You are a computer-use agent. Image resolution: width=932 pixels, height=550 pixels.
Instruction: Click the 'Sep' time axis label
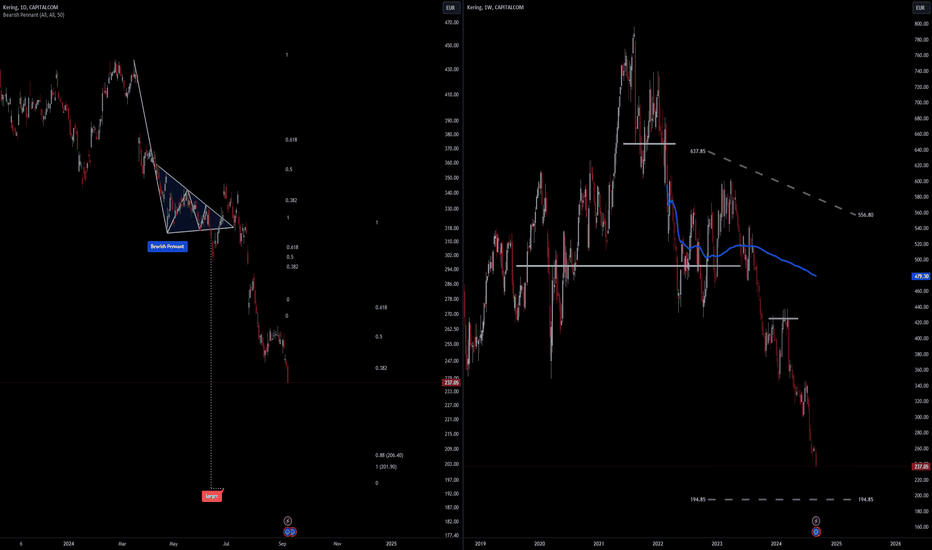click(x=282, y=543)
